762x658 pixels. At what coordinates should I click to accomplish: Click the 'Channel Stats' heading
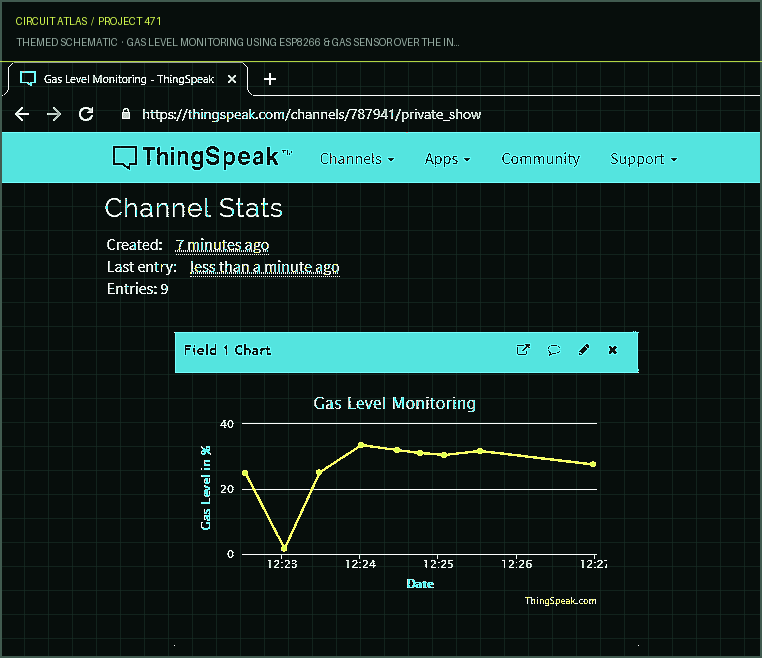pos(193,208)
